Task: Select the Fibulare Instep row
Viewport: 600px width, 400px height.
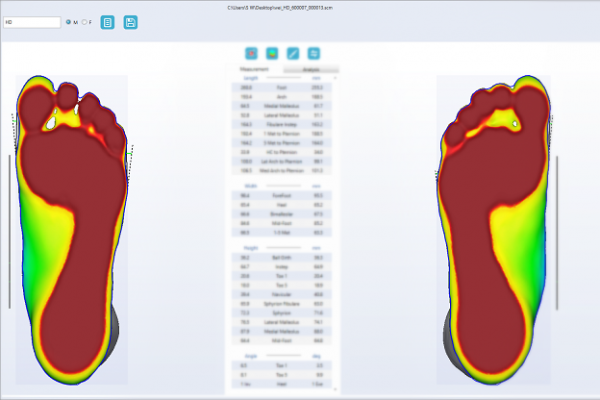Action: click(x=282, y=124)
